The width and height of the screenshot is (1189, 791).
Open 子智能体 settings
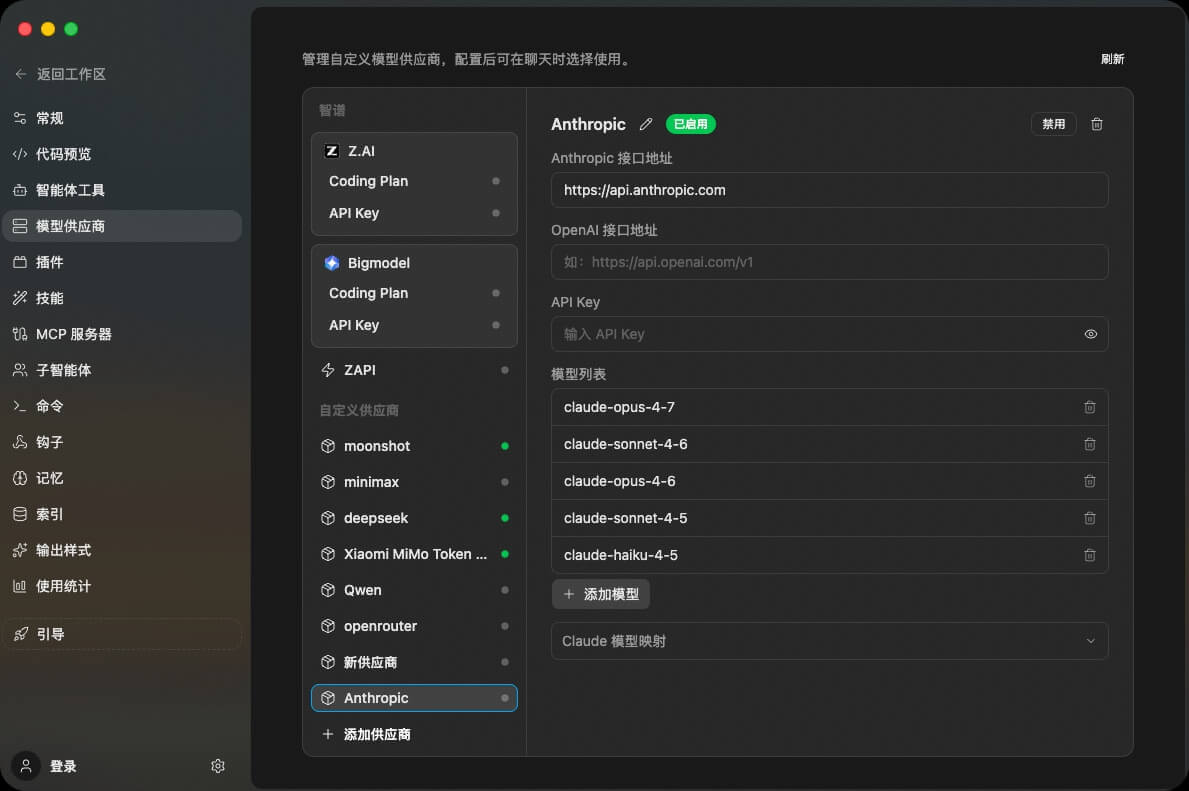[122, 370]
